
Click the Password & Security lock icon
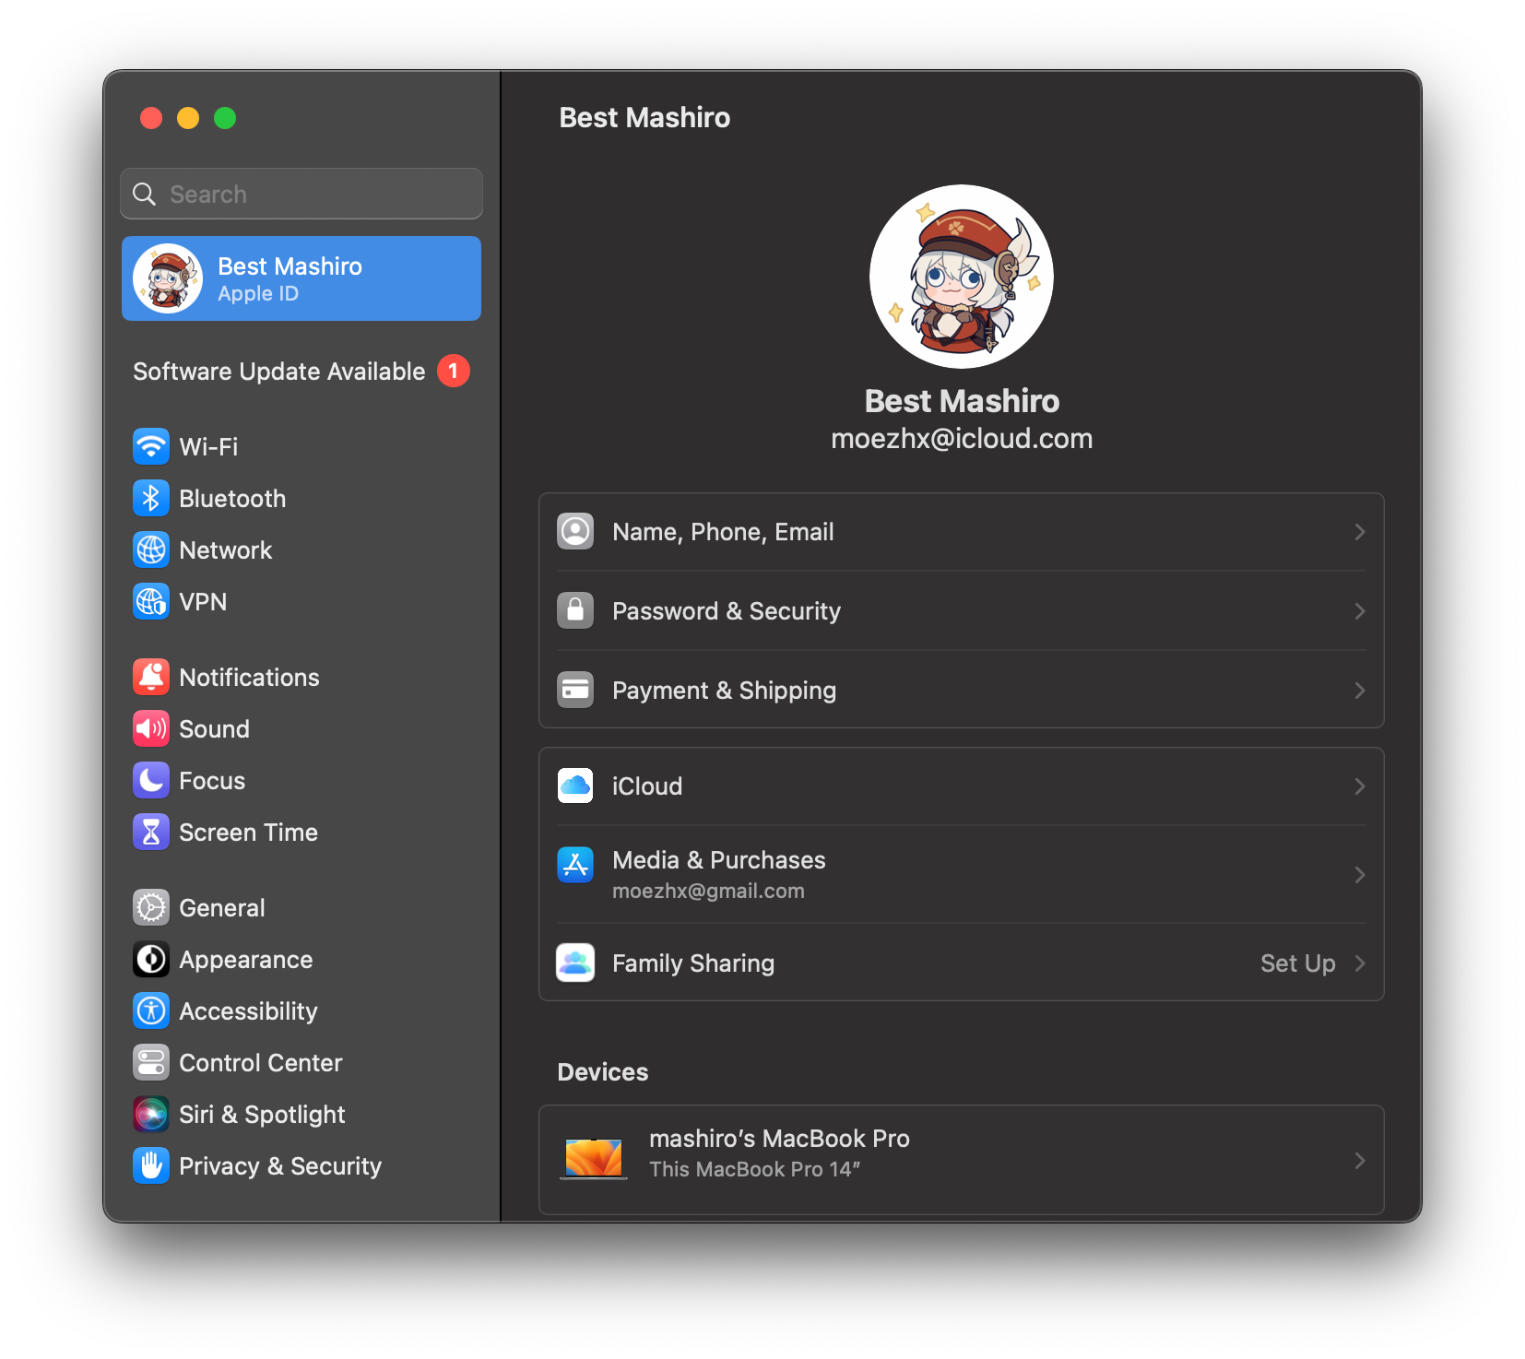(x=576, y=610)
